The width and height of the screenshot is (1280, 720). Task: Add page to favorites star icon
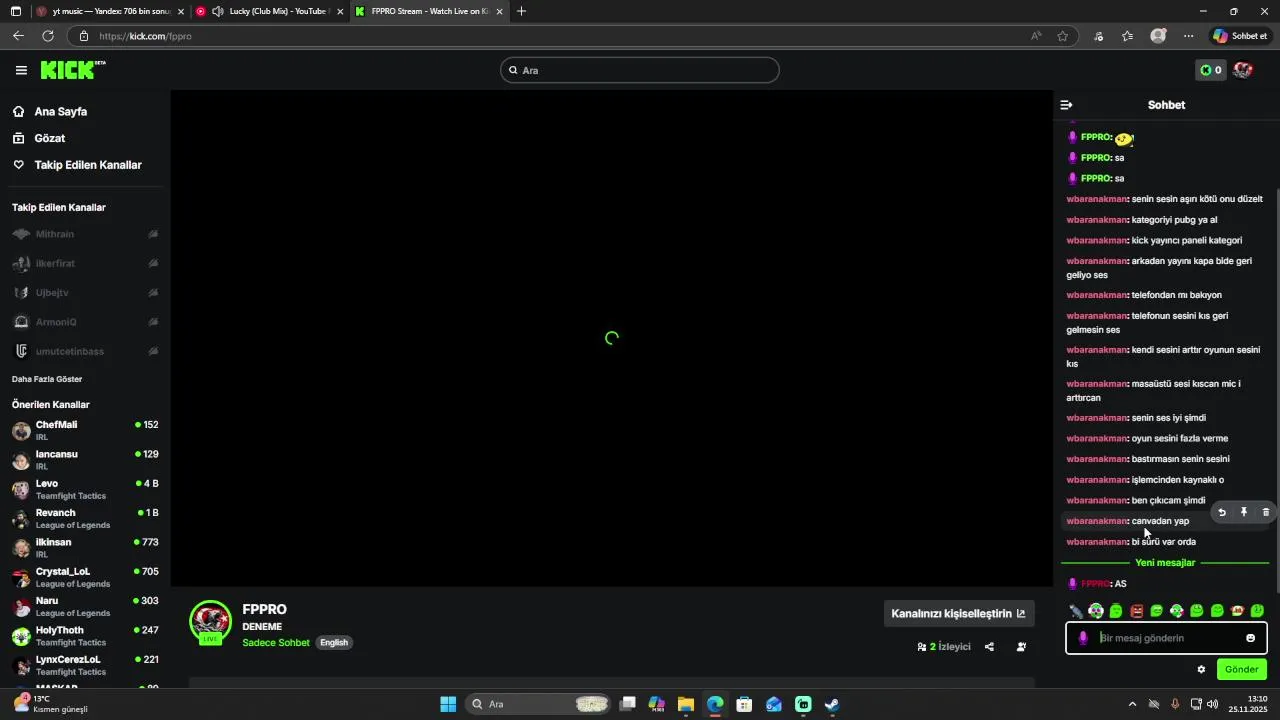coord(1062,36)
